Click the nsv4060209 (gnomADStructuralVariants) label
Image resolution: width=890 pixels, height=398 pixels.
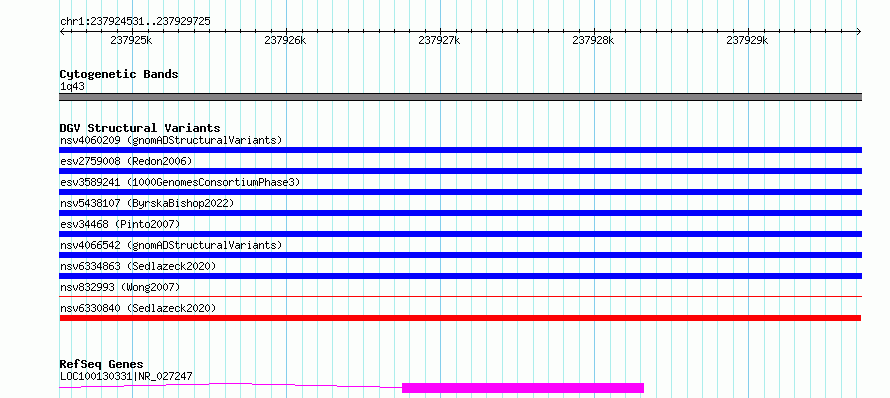171,140
